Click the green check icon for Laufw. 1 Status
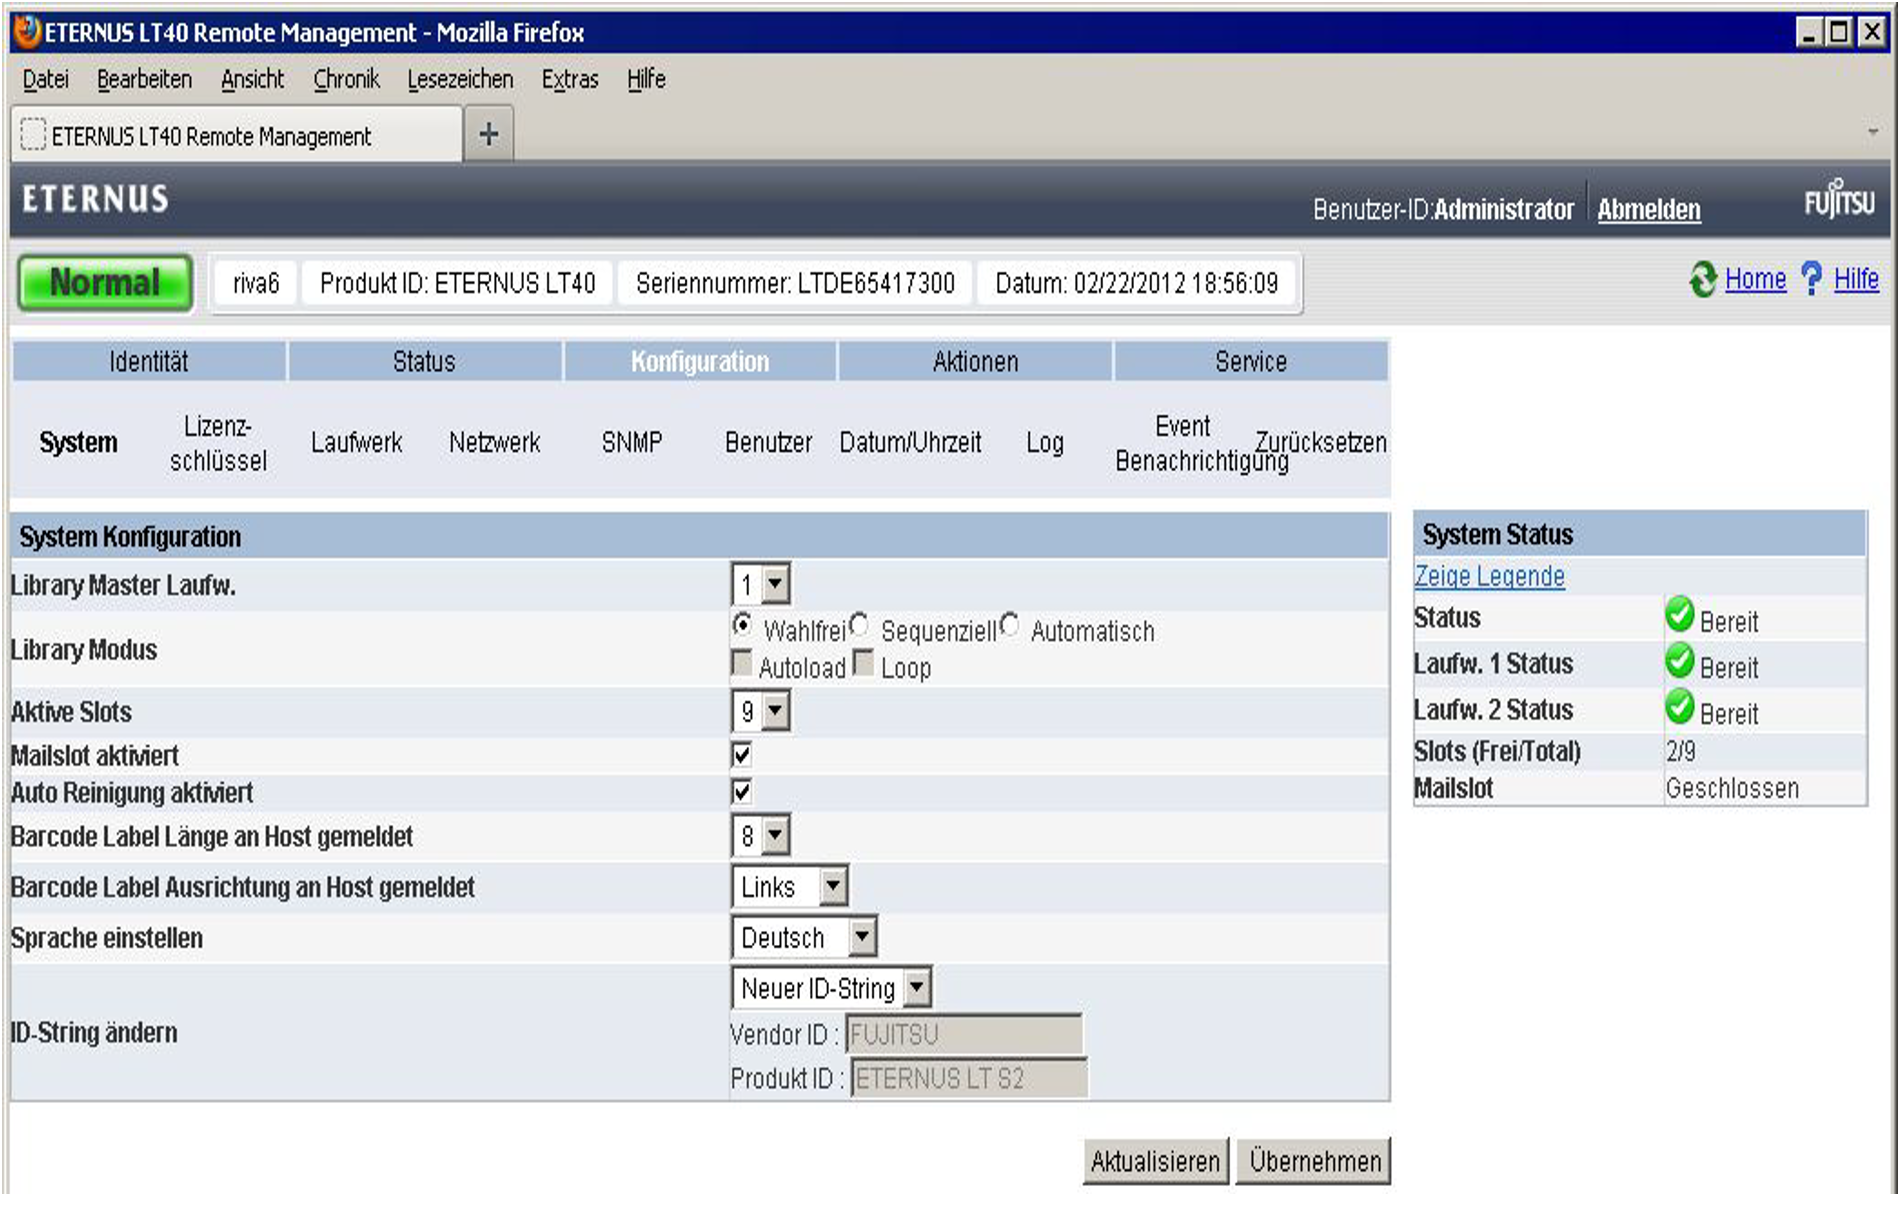 click(1679, 661)
